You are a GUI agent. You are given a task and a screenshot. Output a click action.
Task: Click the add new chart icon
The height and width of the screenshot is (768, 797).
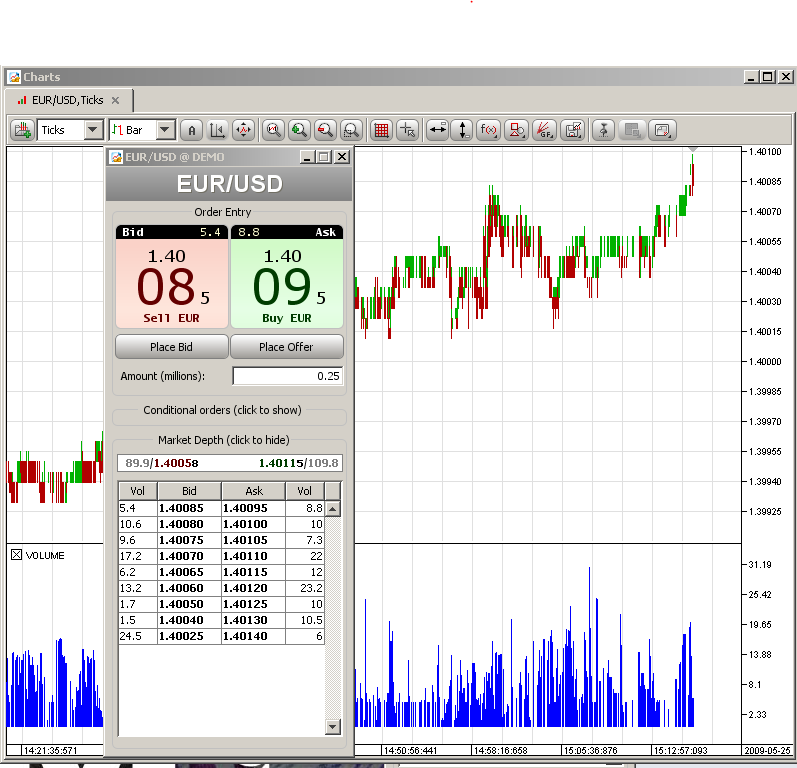click(x=22, y=130)
